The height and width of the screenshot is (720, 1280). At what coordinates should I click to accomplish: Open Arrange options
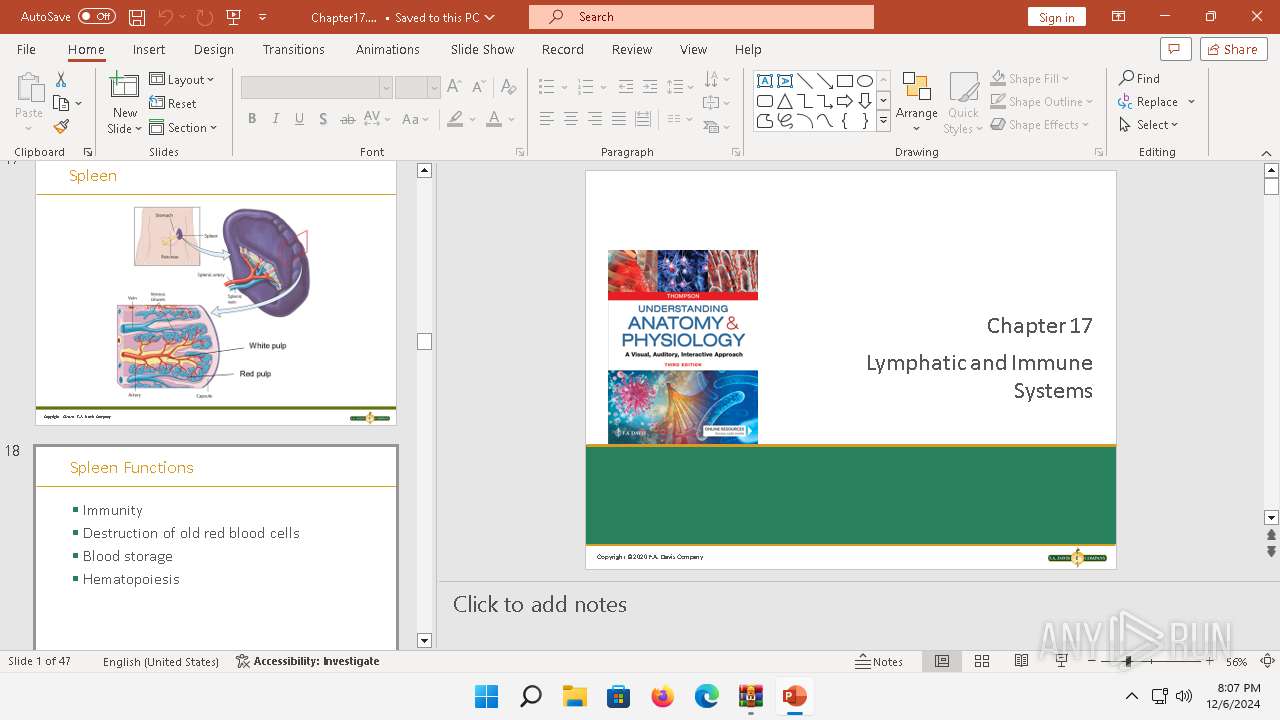[916, 103]
